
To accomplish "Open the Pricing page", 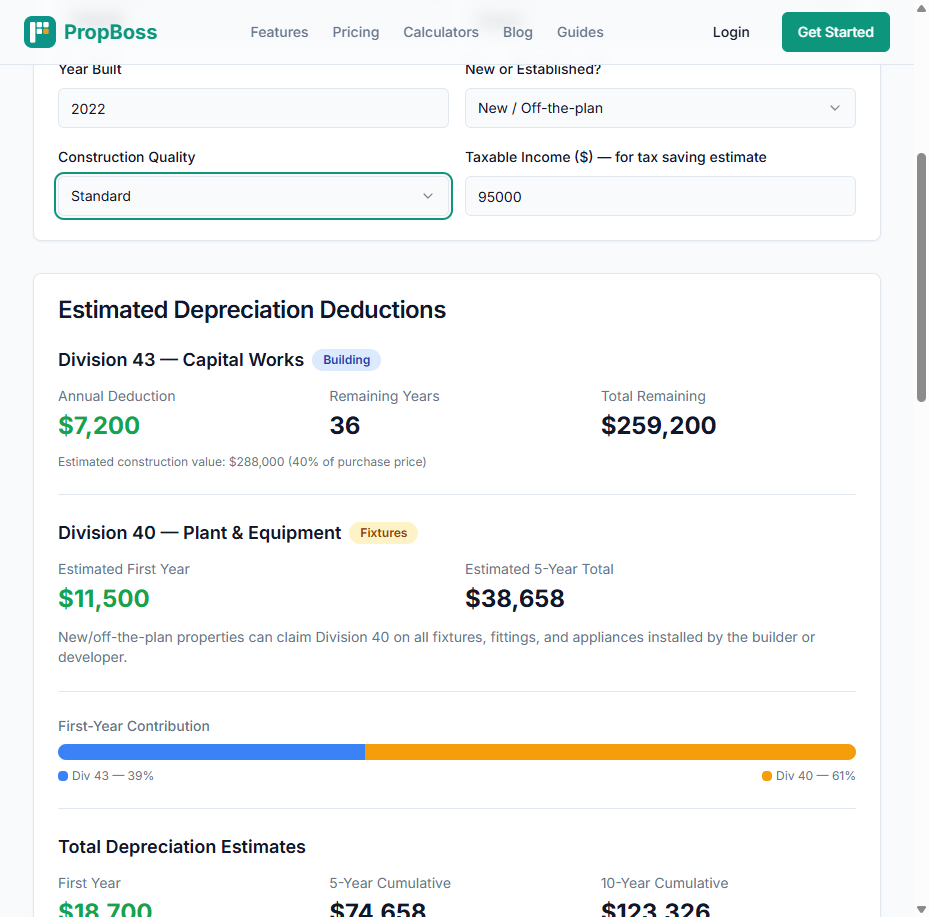I will [356, 31].
